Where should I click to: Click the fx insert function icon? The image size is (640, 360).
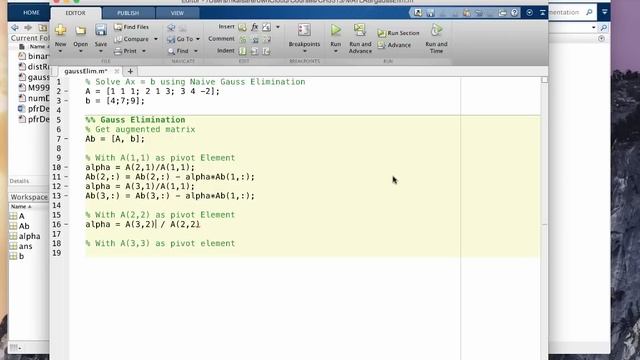pos(255,27)
